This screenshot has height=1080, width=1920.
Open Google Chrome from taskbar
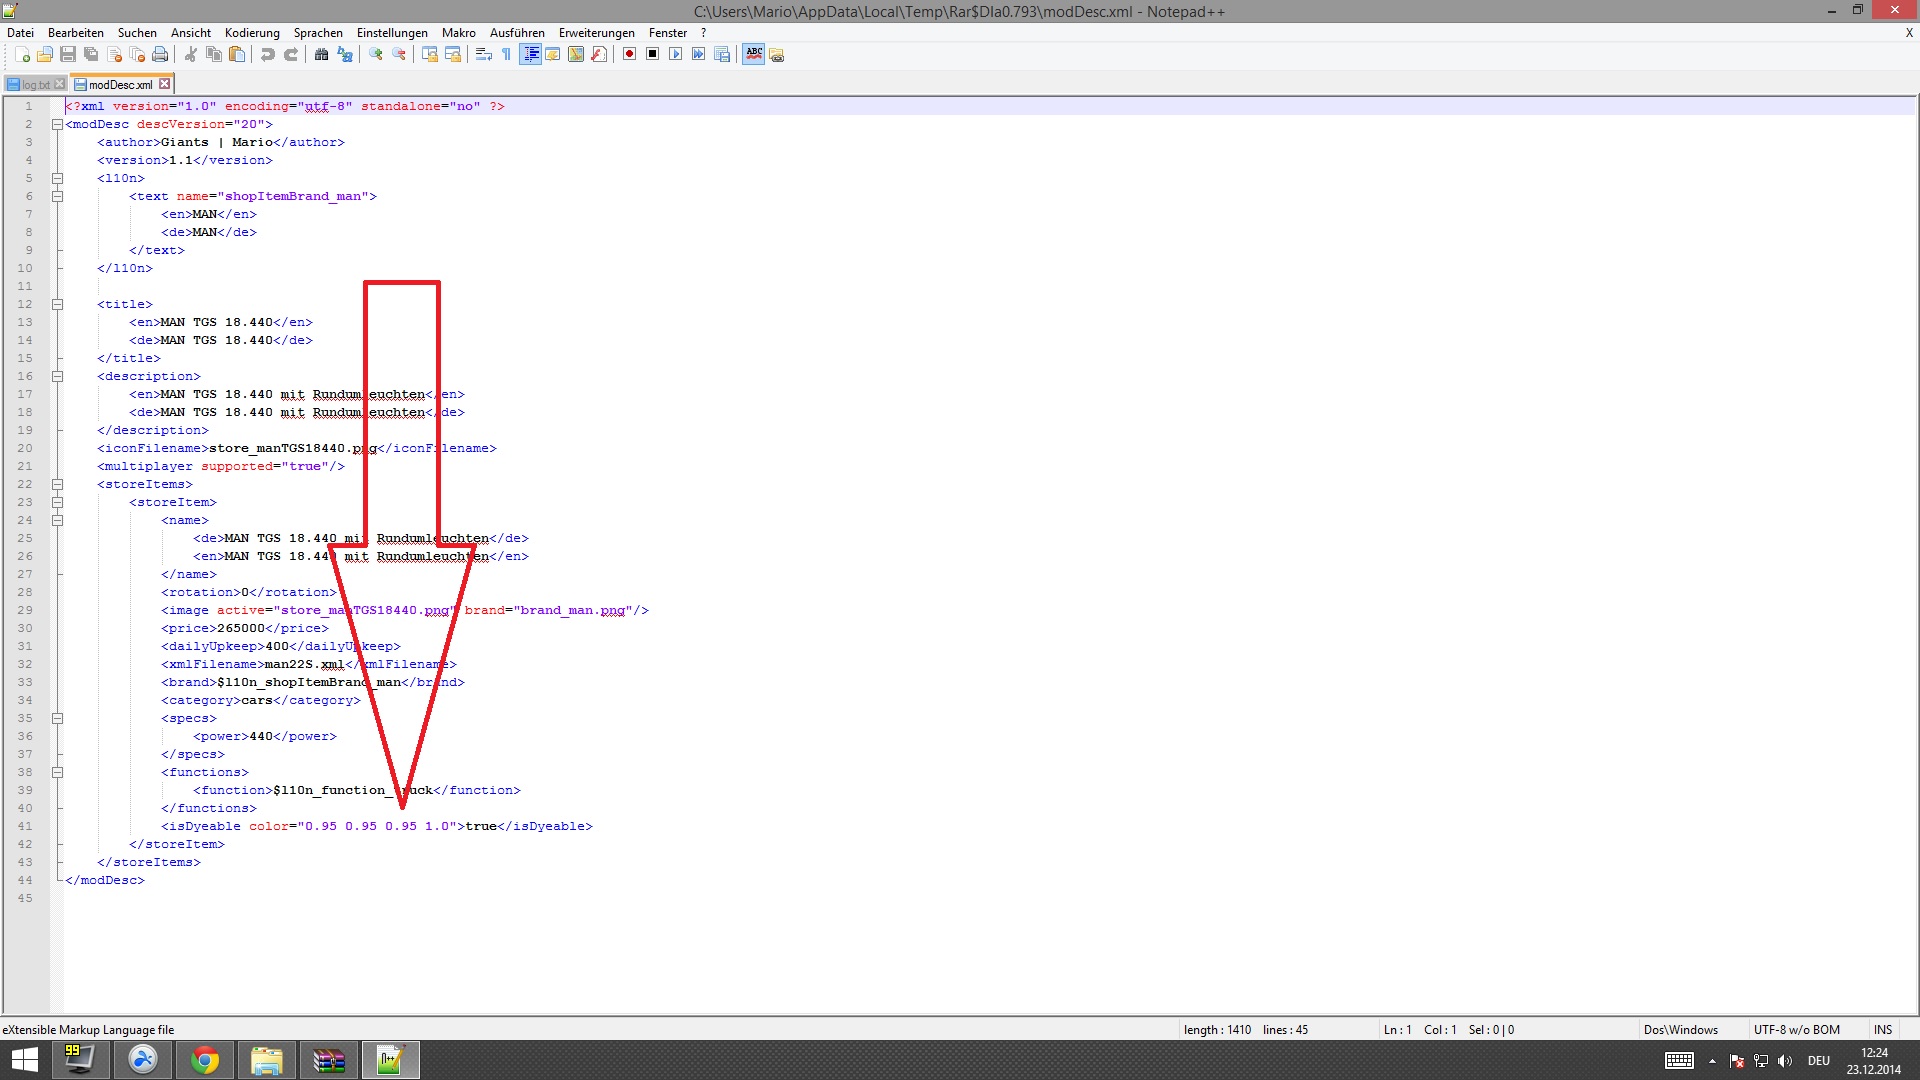(x=205, y=1060)
